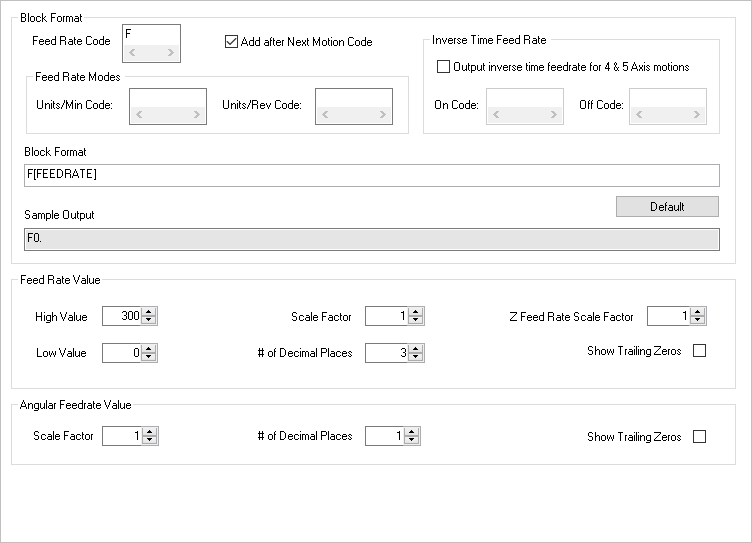Click Feed Rate decimal places field showing 3

point(387,353)
